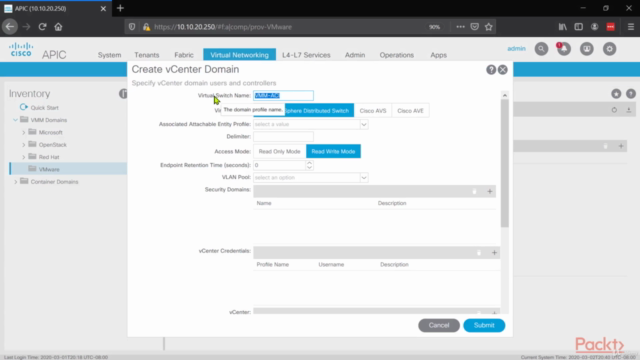Open the user profile icon in header

(587, 49)
